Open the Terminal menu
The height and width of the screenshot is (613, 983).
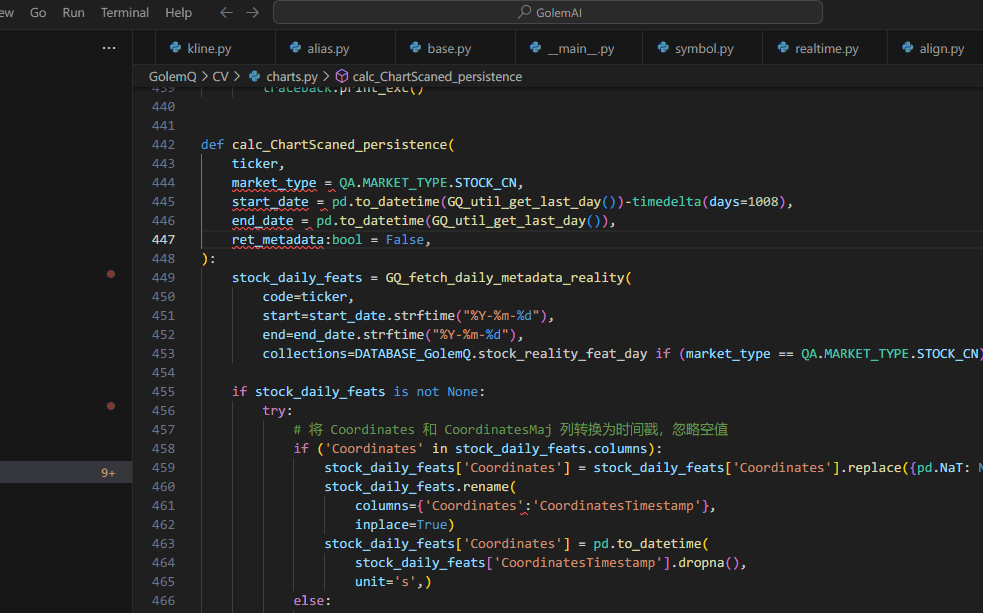click(x=125, y=13)
